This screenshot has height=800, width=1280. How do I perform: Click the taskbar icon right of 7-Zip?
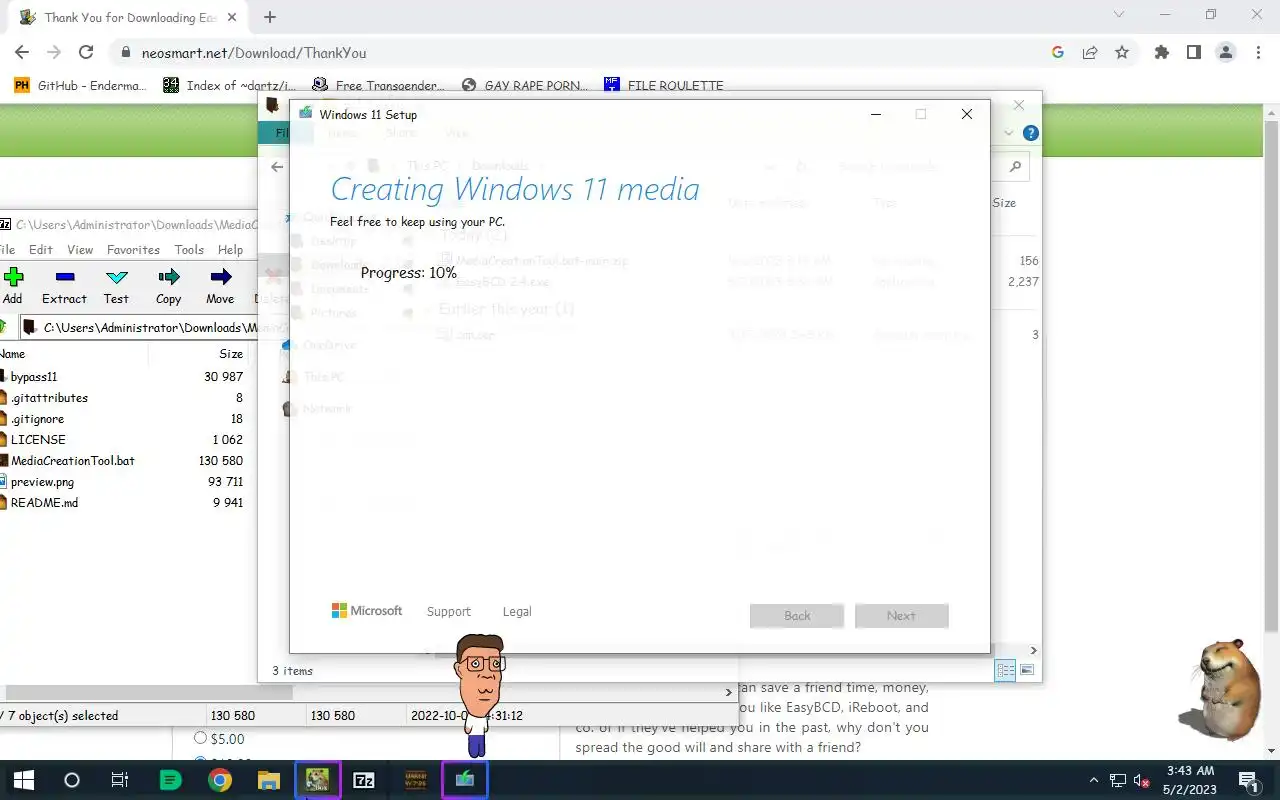click(x=415, y=780)
